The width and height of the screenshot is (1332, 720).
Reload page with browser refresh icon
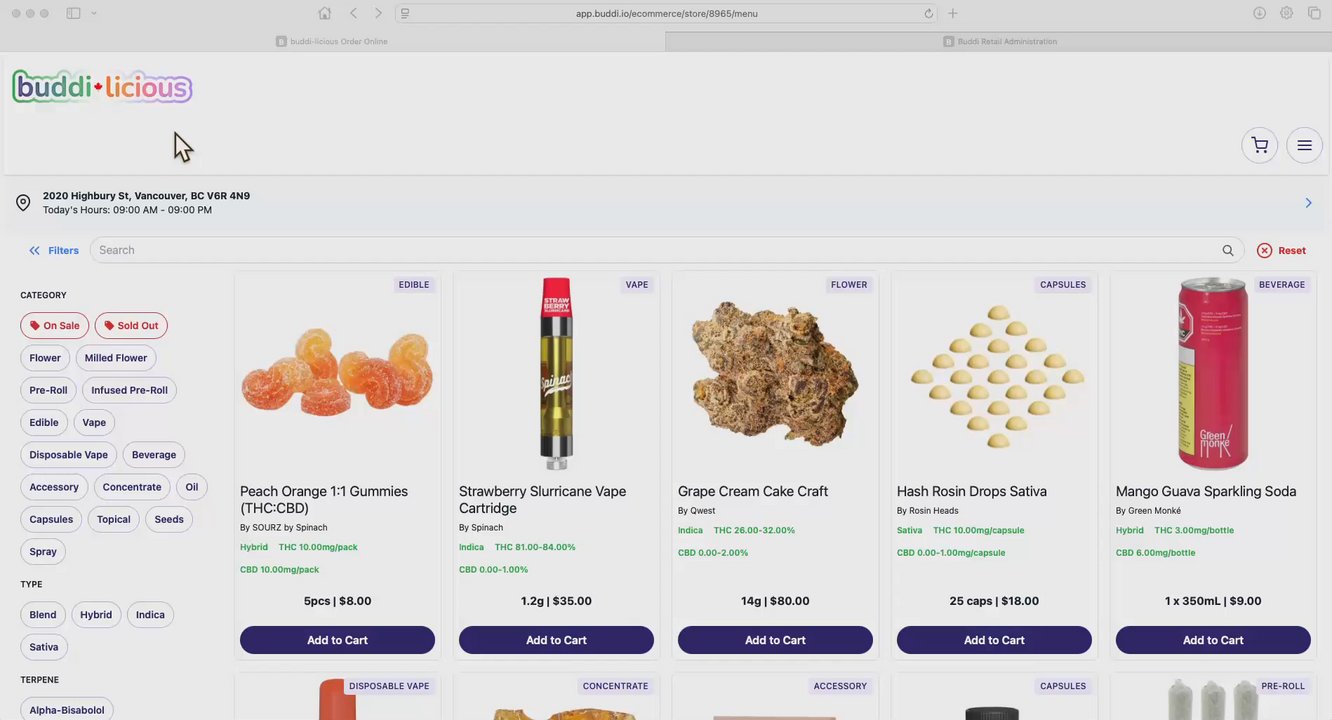[x=928, y=13]
